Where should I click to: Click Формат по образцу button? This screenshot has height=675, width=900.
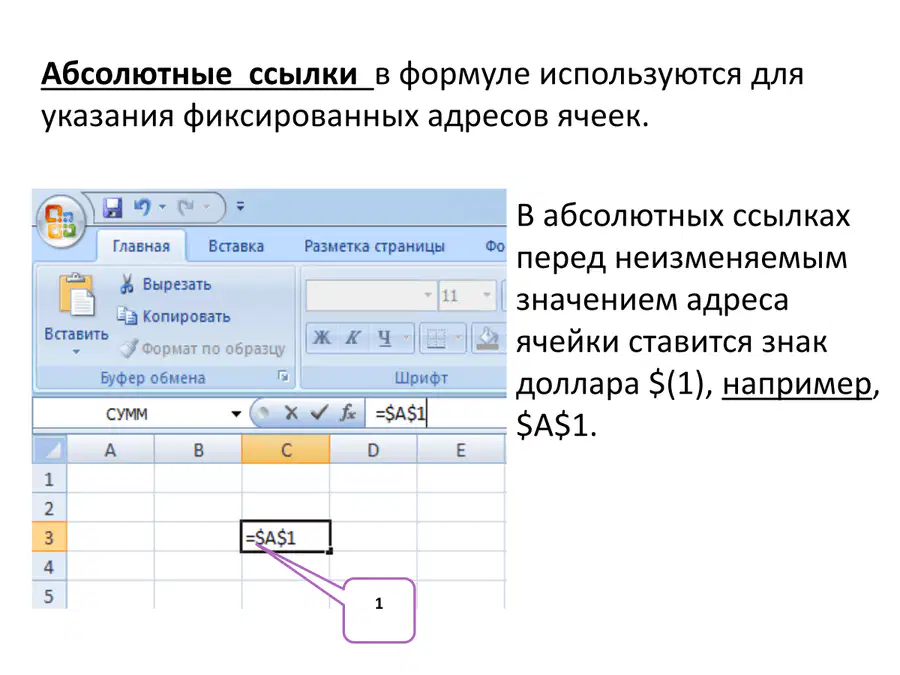click(203, 348)
